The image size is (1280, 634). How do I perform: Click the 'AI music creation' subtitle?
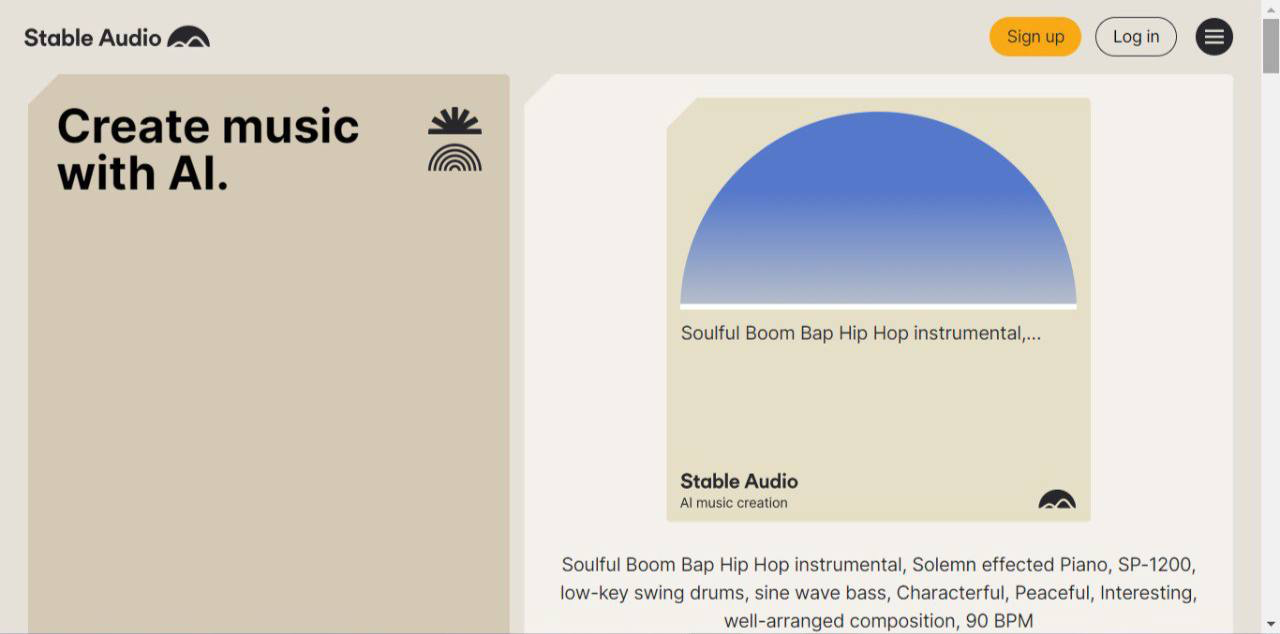pos(734,503)
